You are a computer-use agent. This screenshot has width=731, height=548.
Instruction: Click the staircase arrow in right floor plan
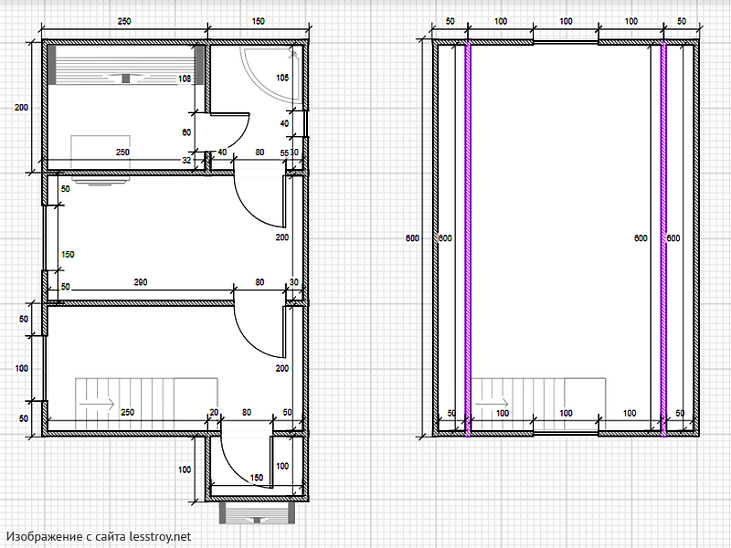tap(489, 403)
